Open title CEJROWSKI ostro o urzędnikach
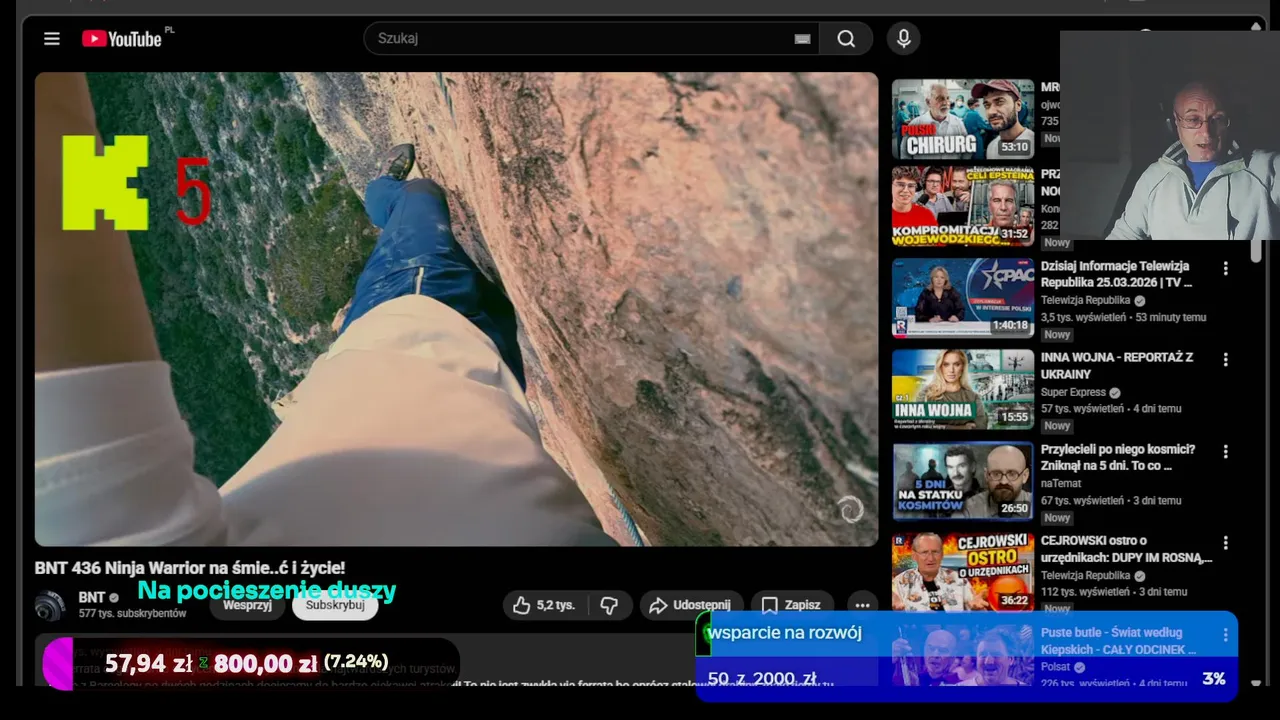Image resolution: width=1280 pixels, height=720 pixels. pos(1127,549)
